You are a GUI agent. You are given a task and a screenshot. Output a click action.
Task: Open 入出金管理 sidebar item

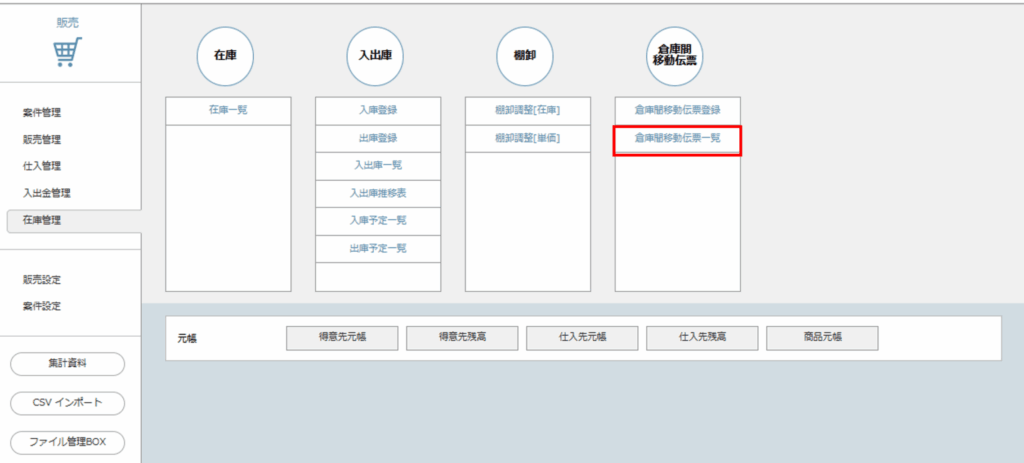[48, 193]
